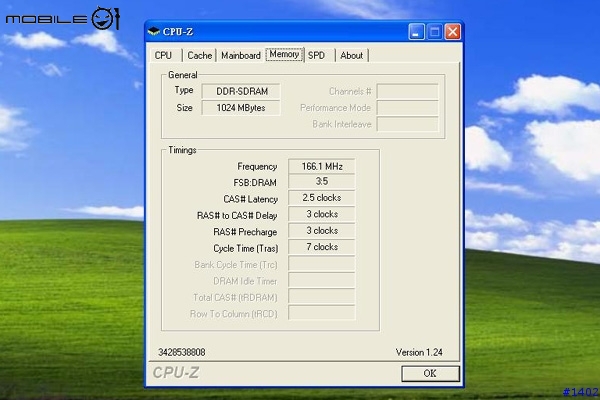Go to the SPD tab

[x=316, y=56]
